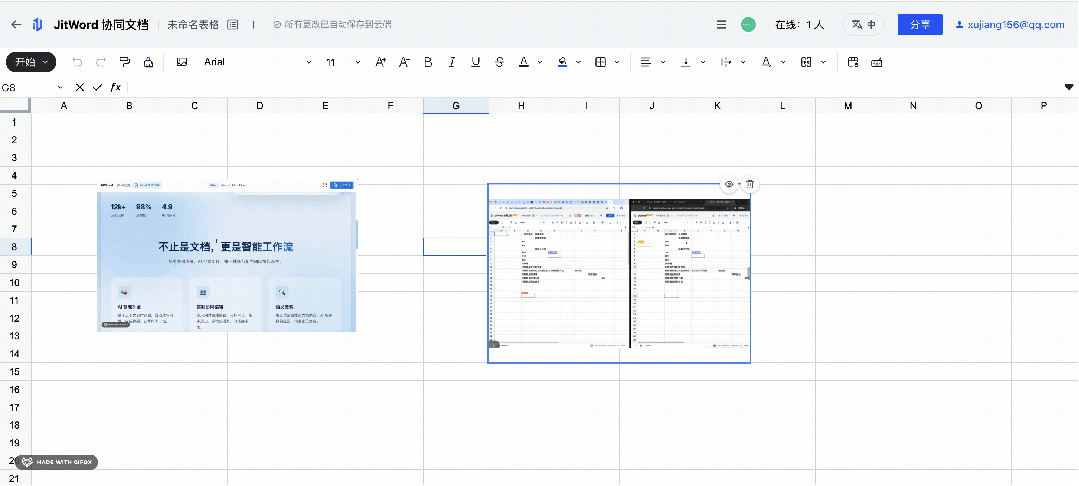
Task: Set vertical text alignment
Action: click(685, 62)
